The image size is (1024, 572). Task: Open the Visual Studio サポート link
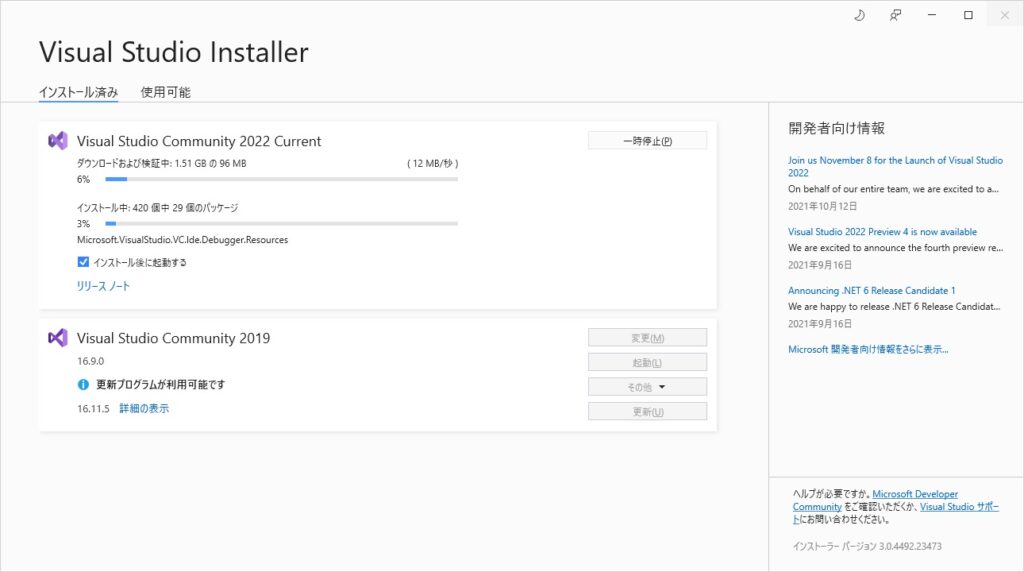click(959, 507)
